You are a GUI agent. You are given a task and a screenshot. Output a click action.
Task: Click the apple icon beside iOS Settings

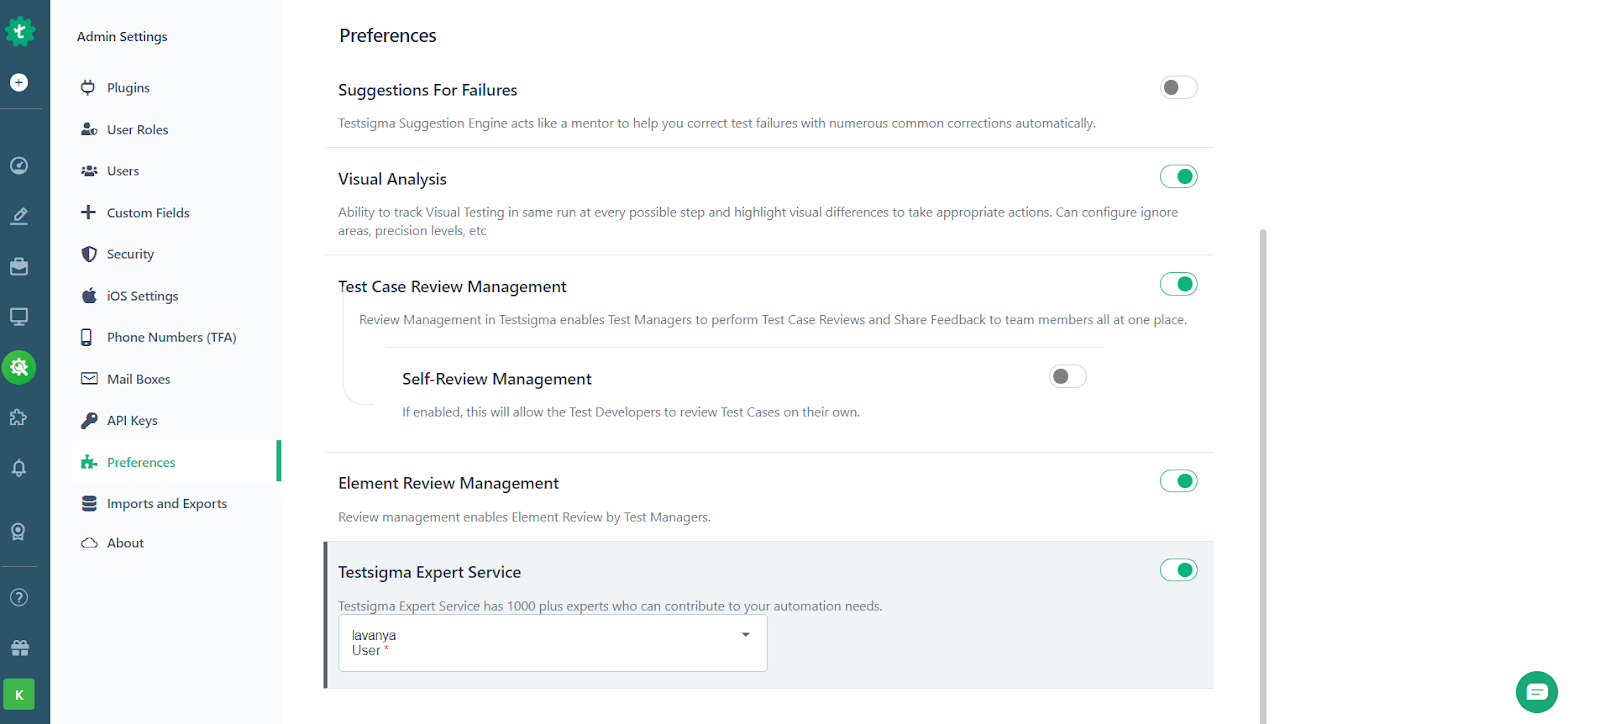pos(89,295)
